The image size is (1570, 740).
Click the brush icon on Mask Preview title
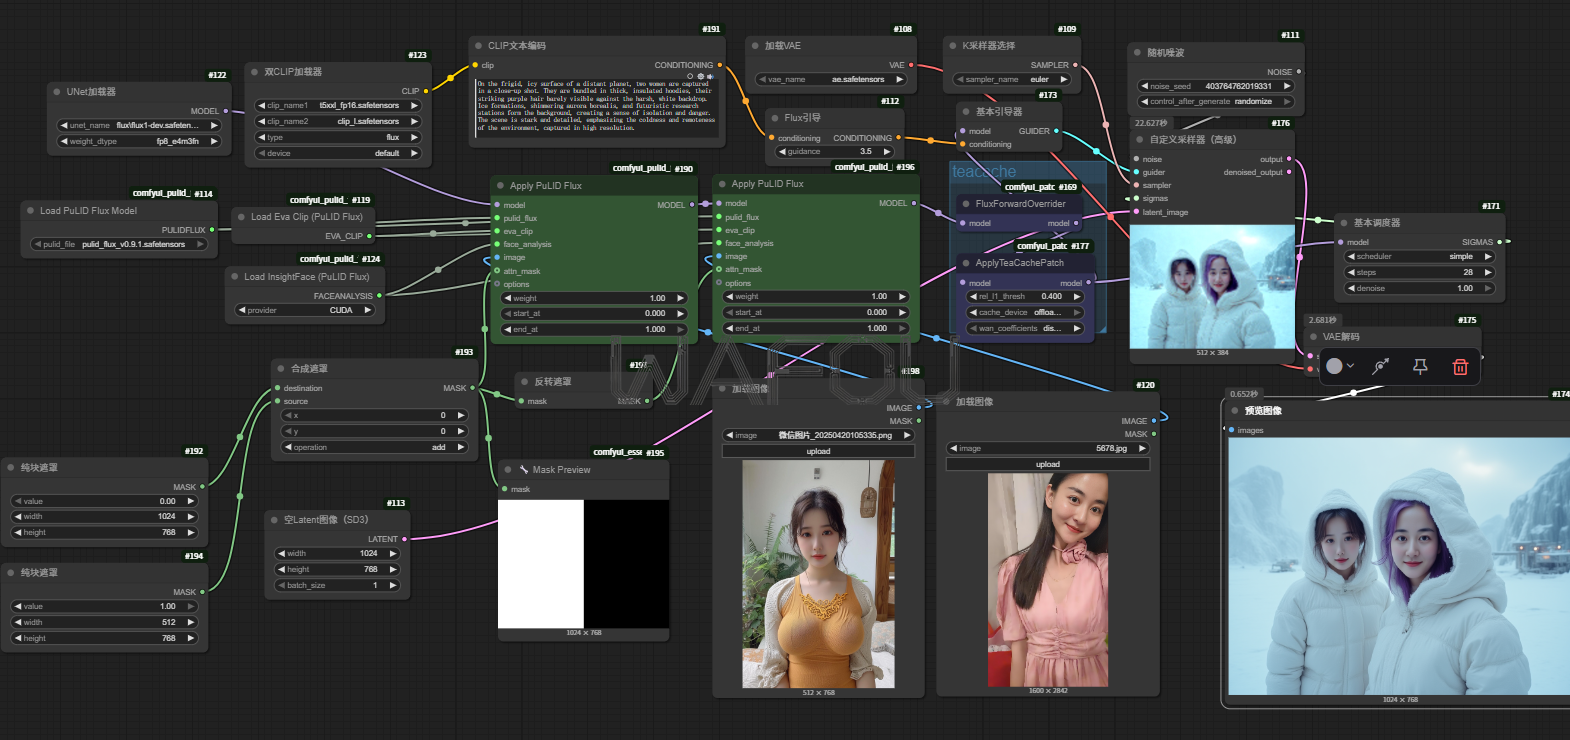tap(523, 469)
